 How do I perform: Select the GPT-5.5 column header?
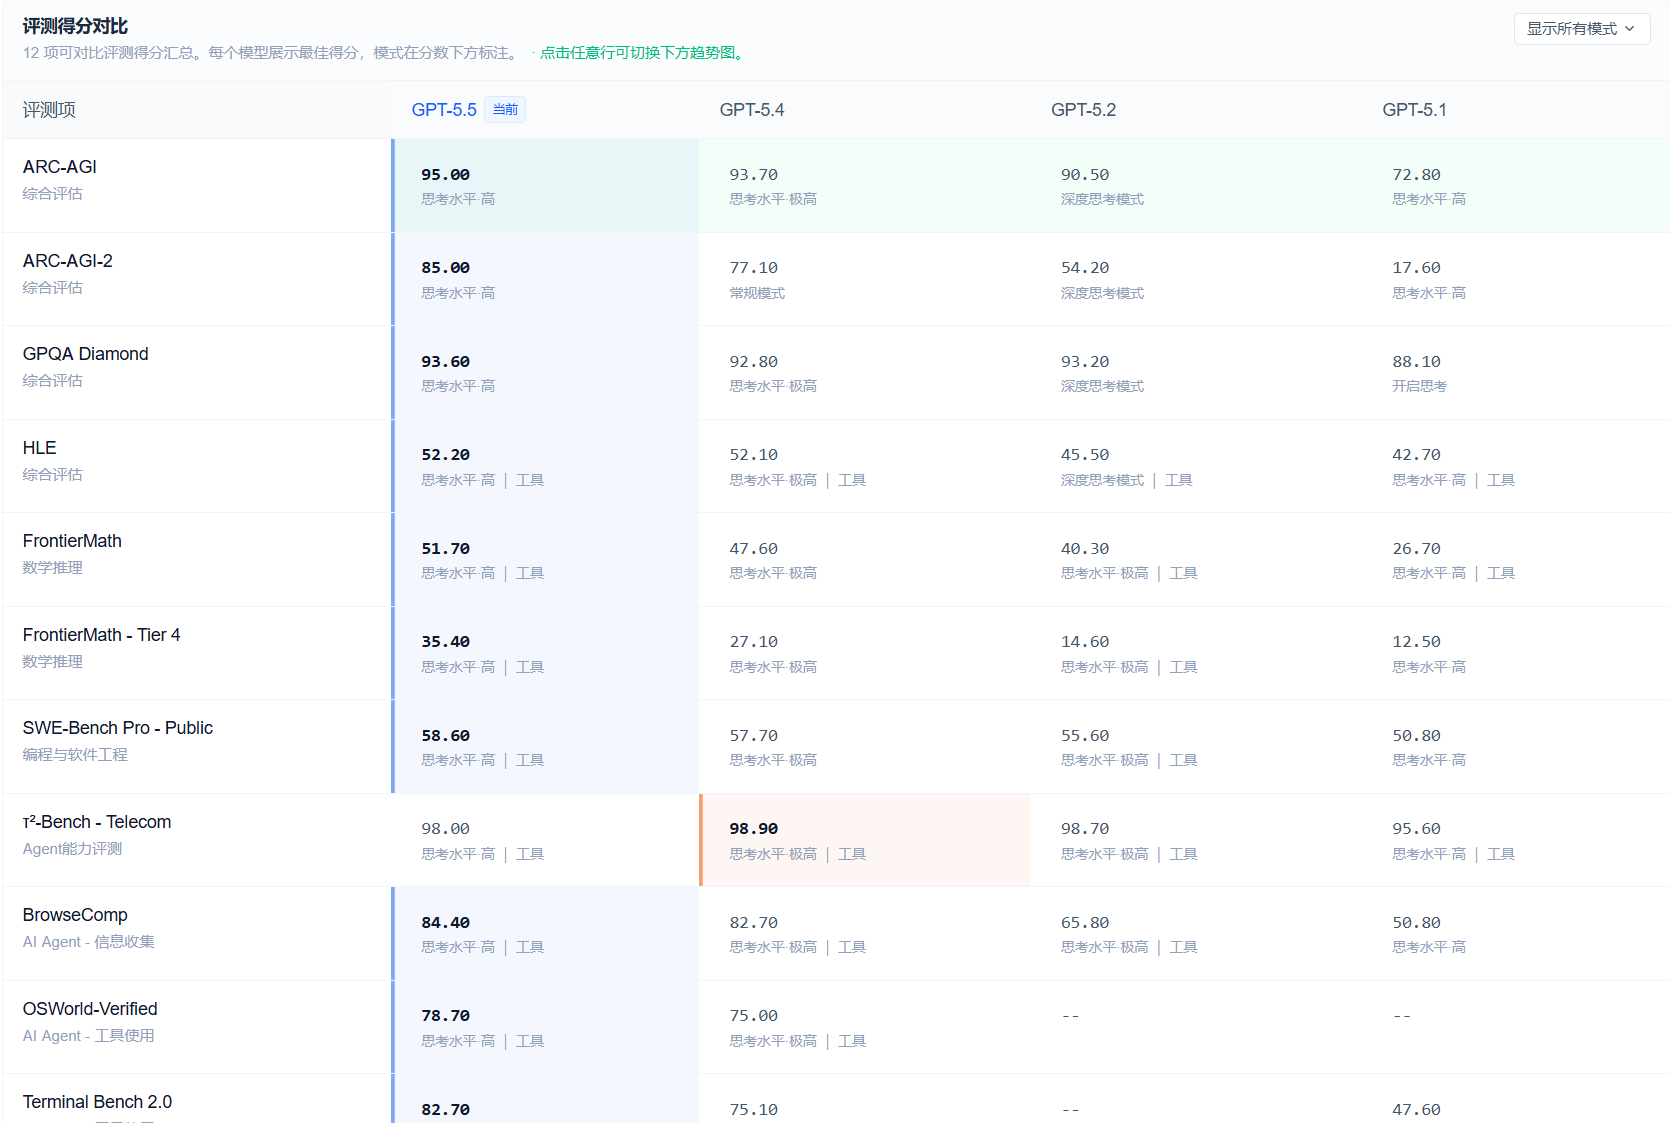tap(444, 110)
